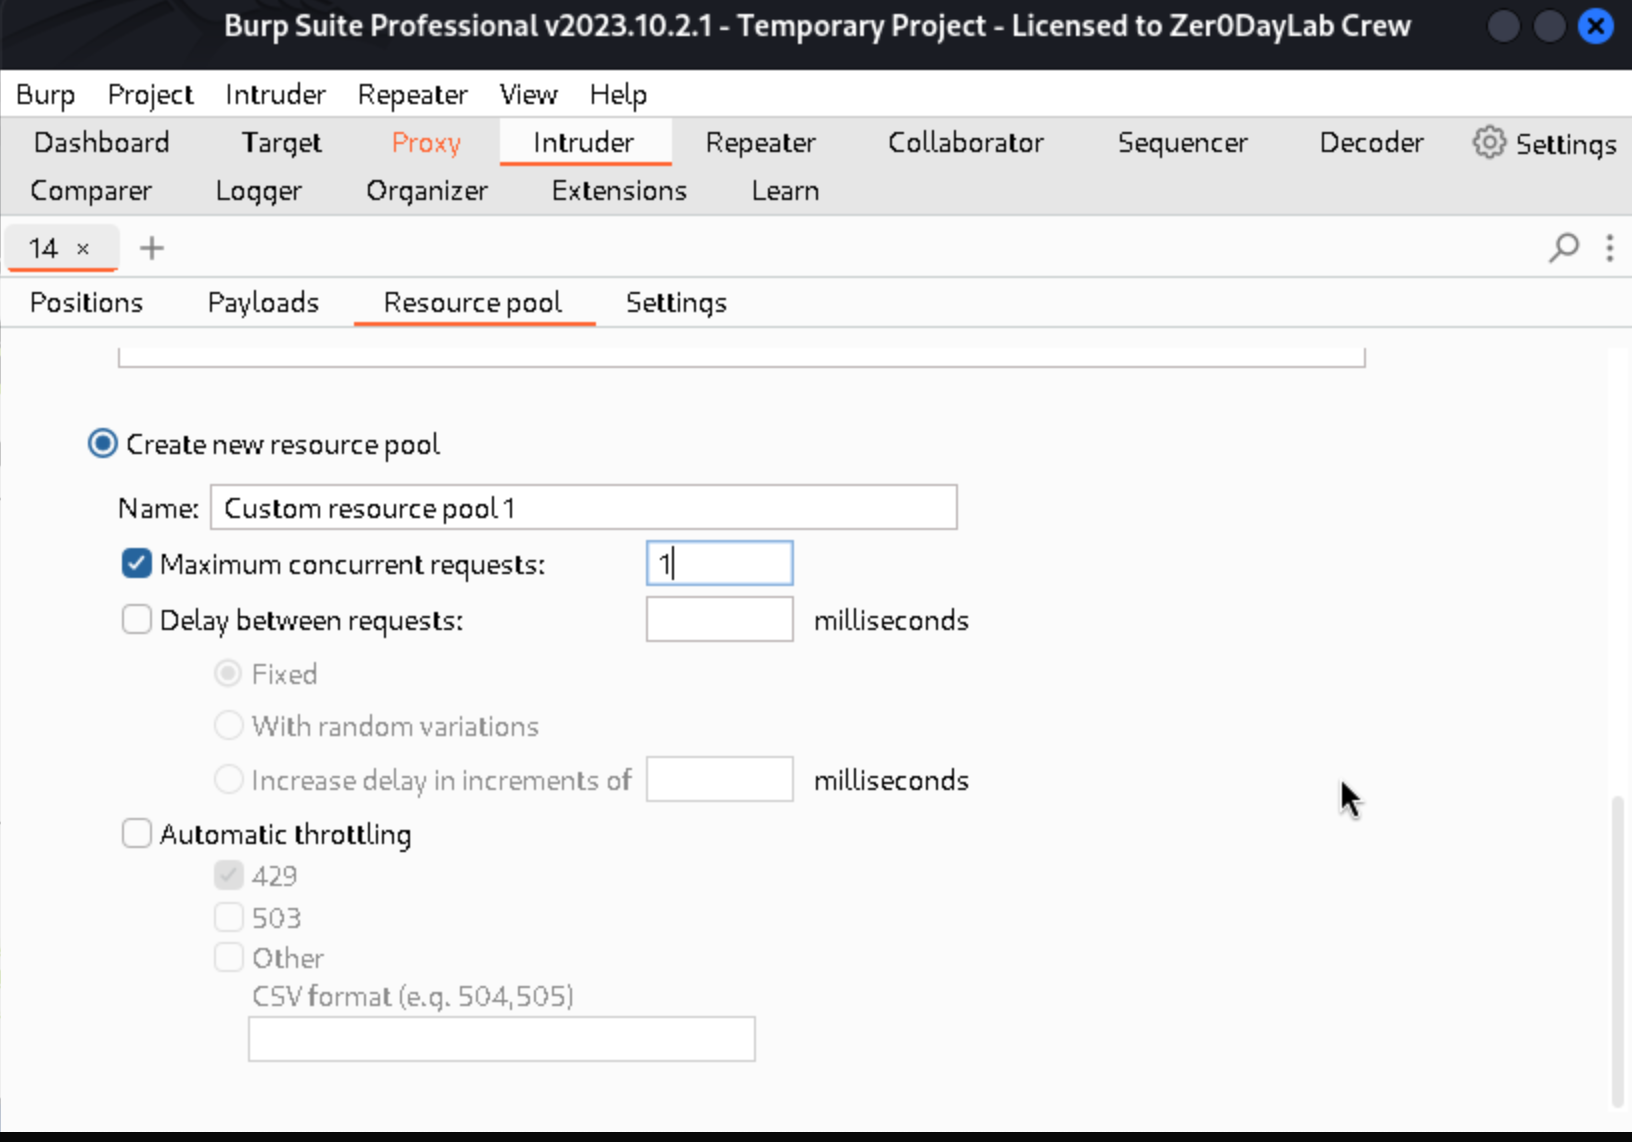Switch to the Logger tab
The image size is (1632, 1142).
pyautogui.click(x=258, y=190)
